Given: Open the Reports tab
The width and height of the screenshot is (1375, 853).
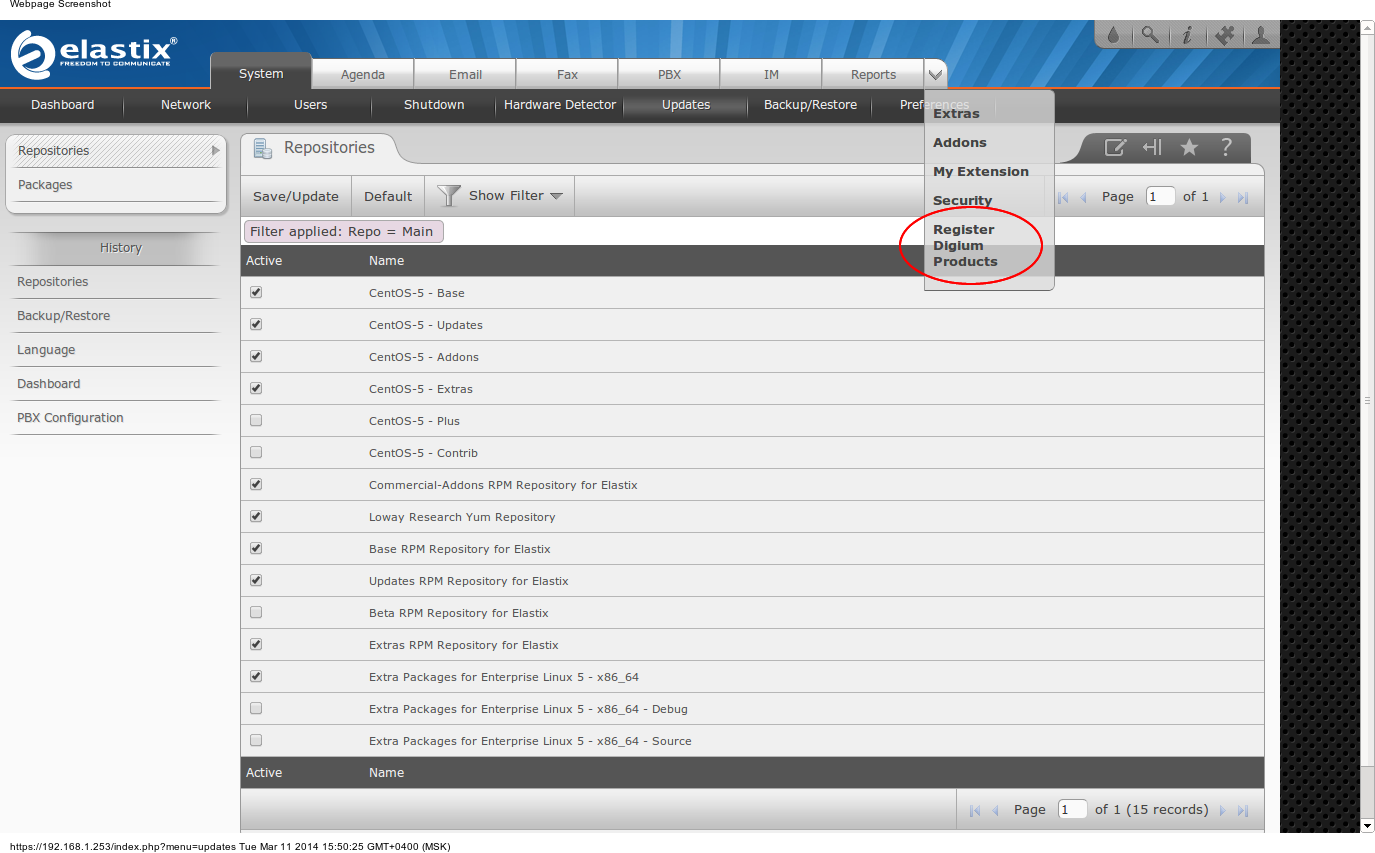Looking at the screenshot, I should [873, 74].
